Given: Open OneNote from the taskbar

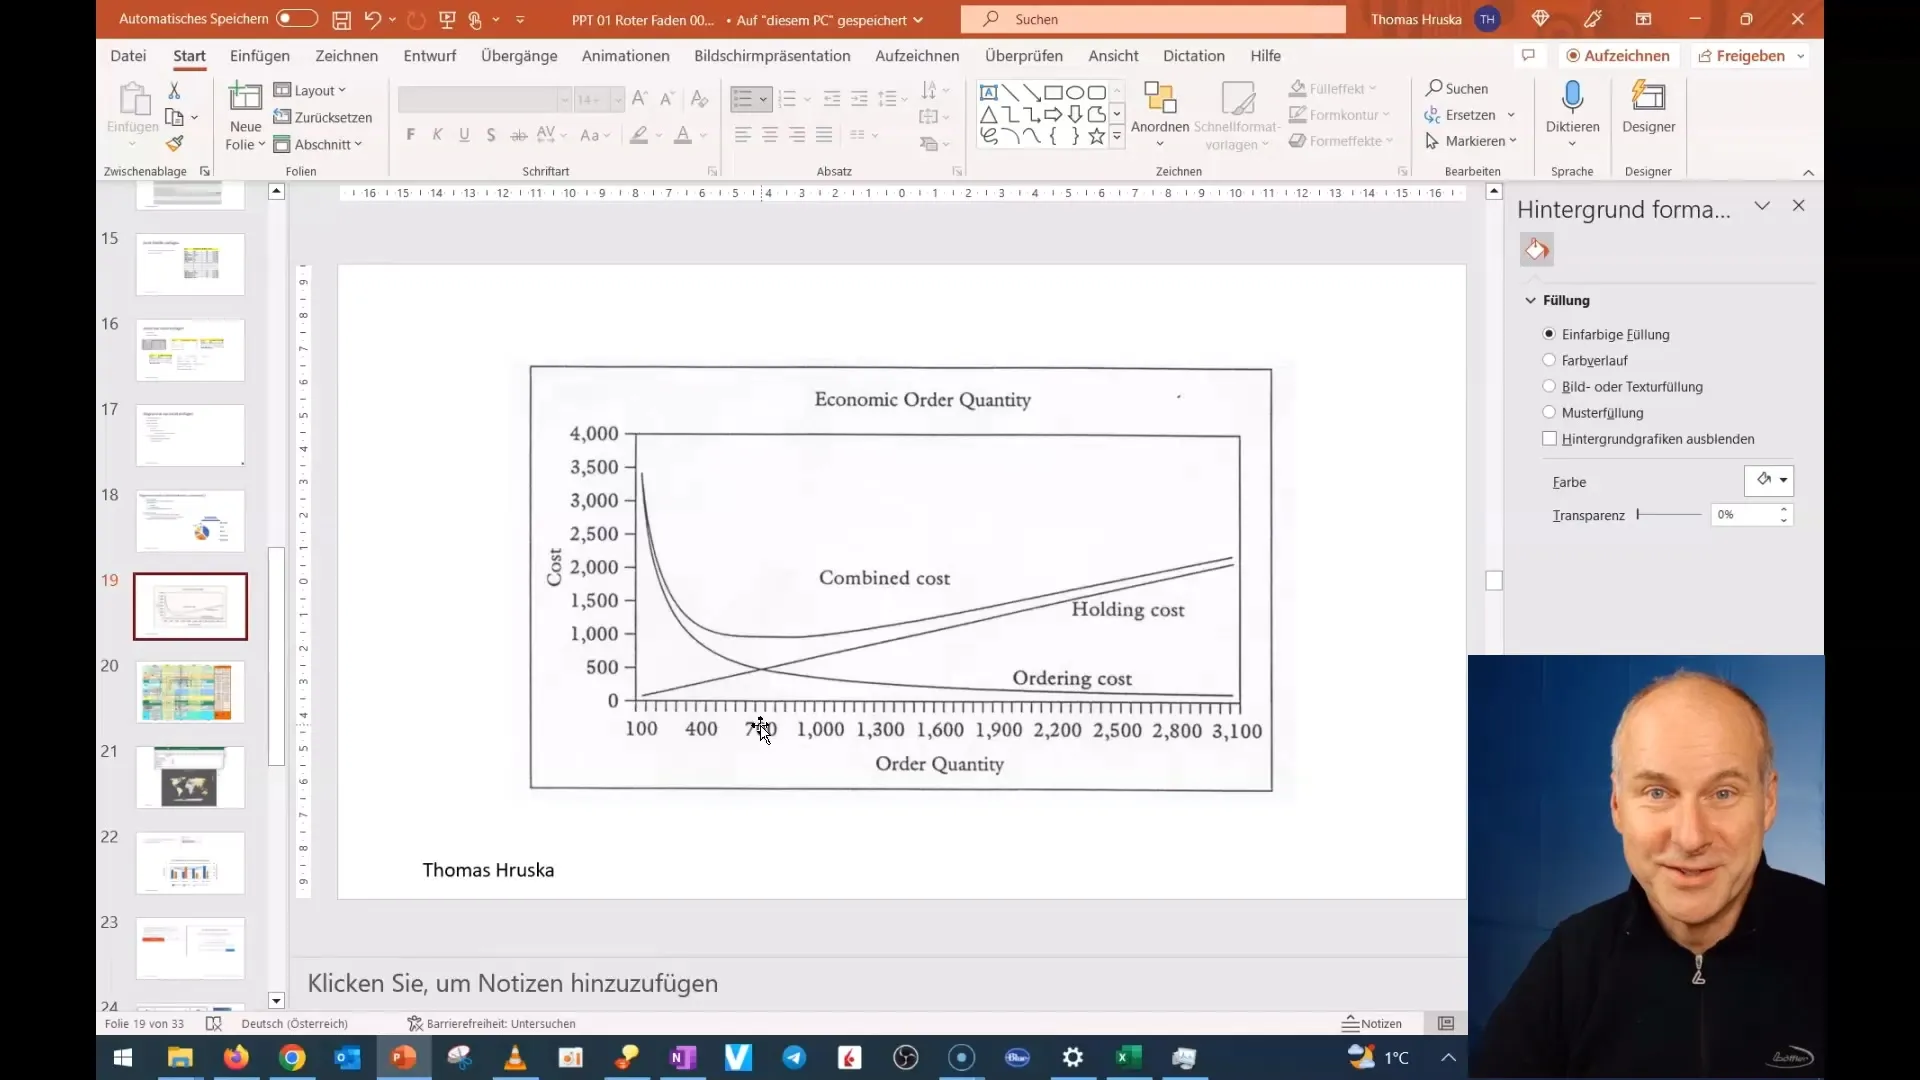Looking at the screenshot, I should [x=683, y=1057].
